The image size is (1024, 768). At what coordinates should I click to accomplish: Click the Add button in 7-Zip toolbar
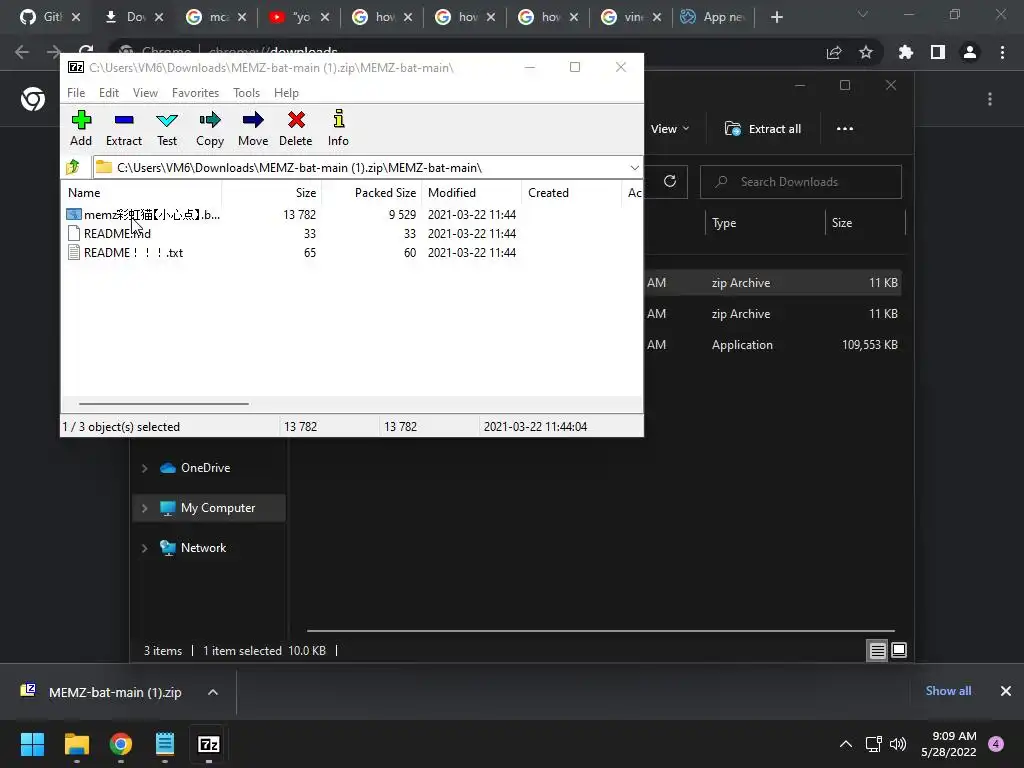point(81,128)
